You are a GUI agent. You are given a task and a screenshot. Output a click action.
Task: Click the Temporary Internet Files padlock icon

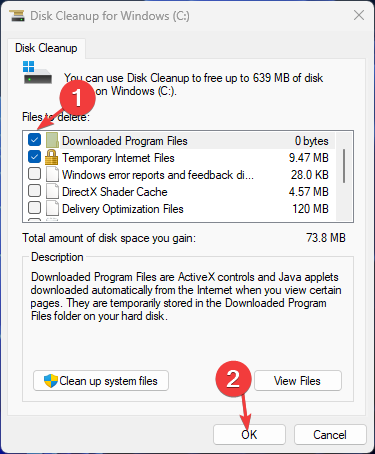coord(51,157)
